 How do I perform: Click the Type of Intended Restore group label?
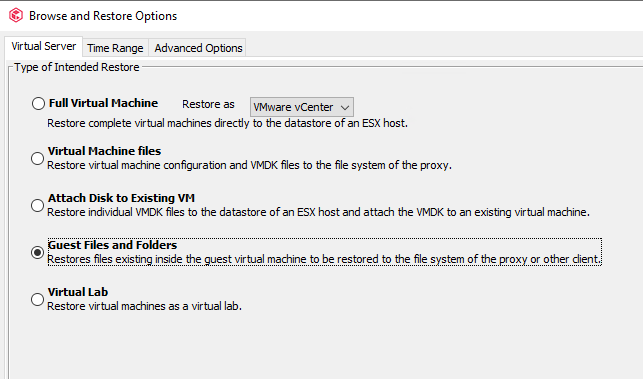coord(77,67)
